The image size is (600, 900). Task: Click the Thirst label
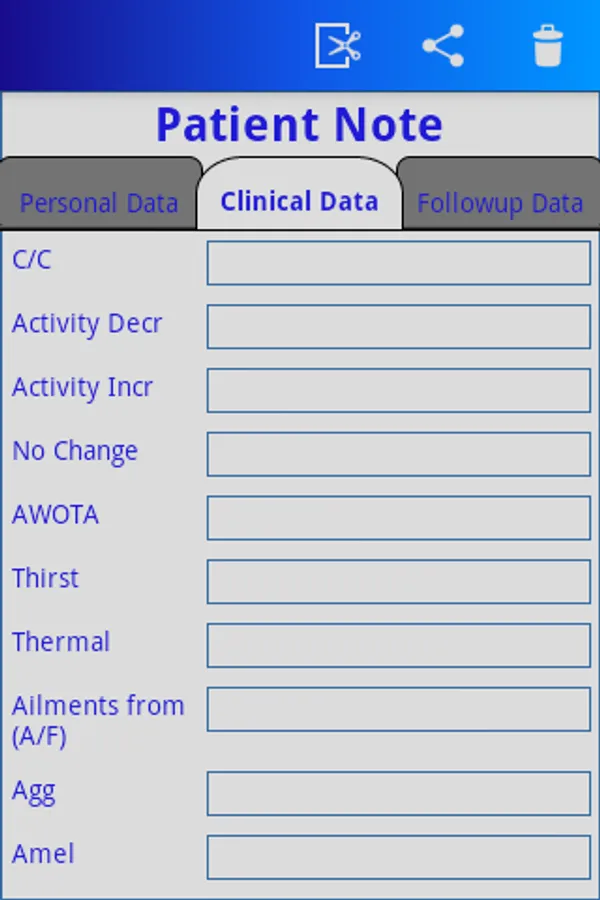click(45, 578)
